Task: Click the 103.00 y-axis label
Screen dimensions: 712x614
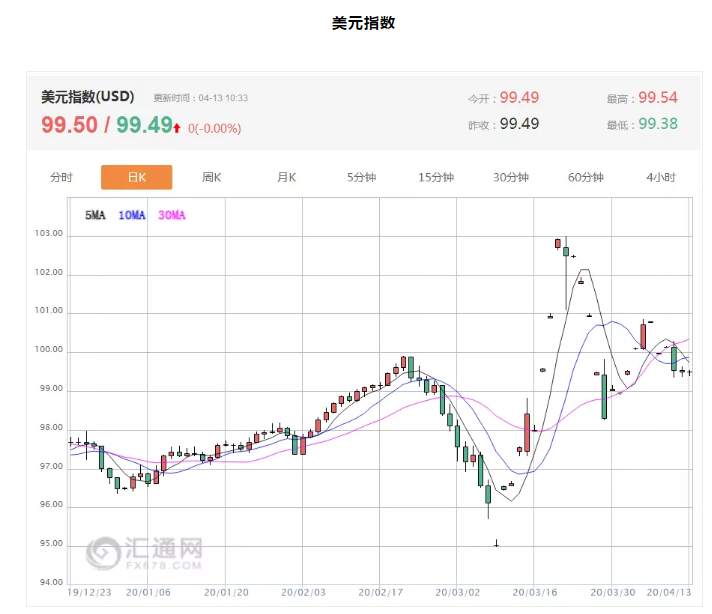Action: point(49,233)
